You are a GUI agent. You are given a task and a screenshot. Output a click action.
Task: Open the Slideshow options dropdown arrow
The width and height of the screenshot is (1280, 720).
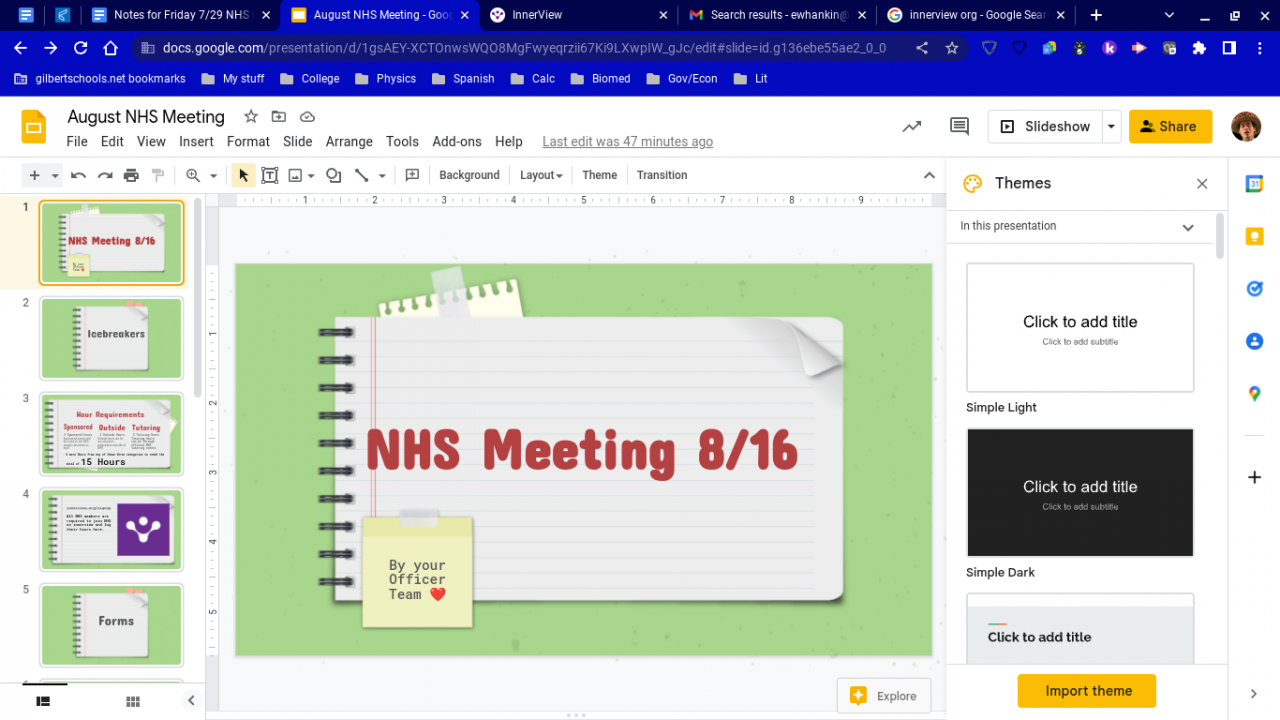coord(1110,127)
